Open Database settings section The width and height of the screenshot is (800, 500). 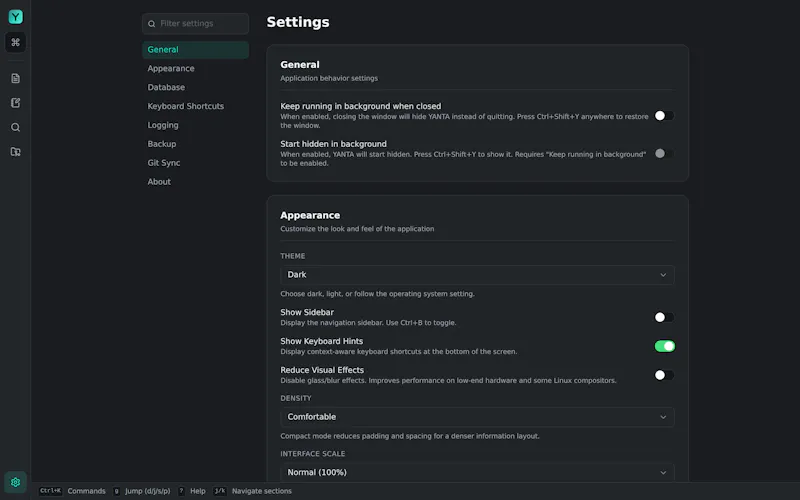(x=195, y=87)
